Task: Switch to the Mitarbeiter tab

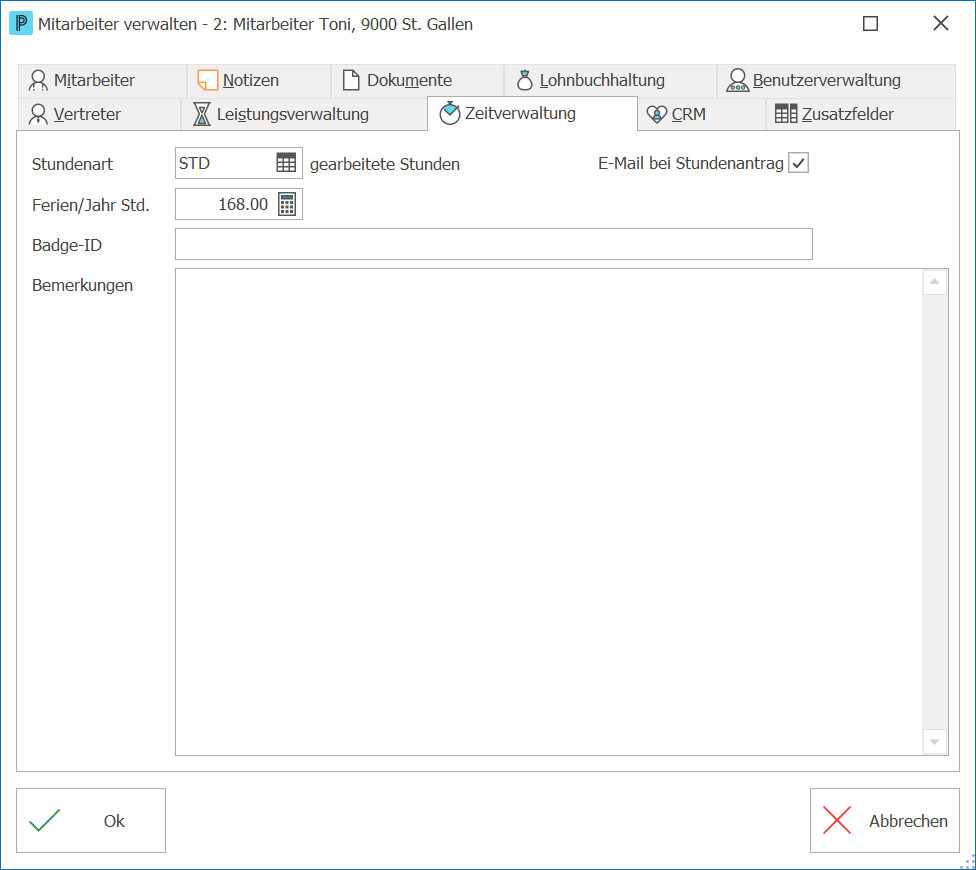Action: [102, 81]
